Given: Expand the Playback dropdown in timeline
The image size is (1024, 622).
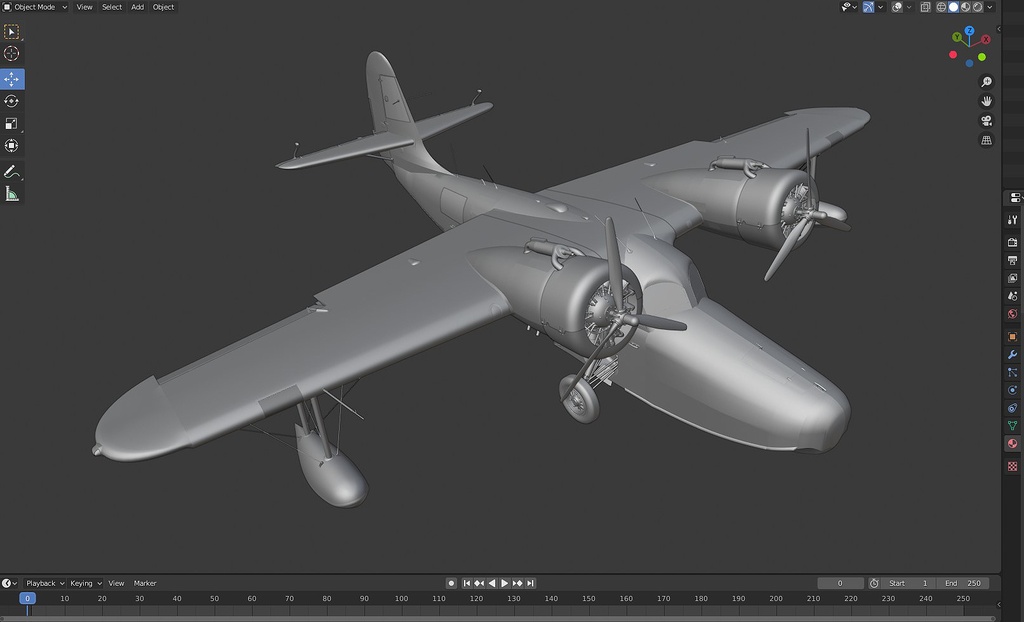Looking at the screenshot, I should coord(45,583).
